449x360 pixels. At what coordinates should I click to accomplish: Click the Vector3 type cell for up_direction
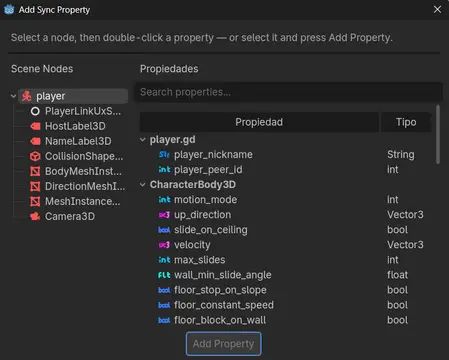[405, 215]
